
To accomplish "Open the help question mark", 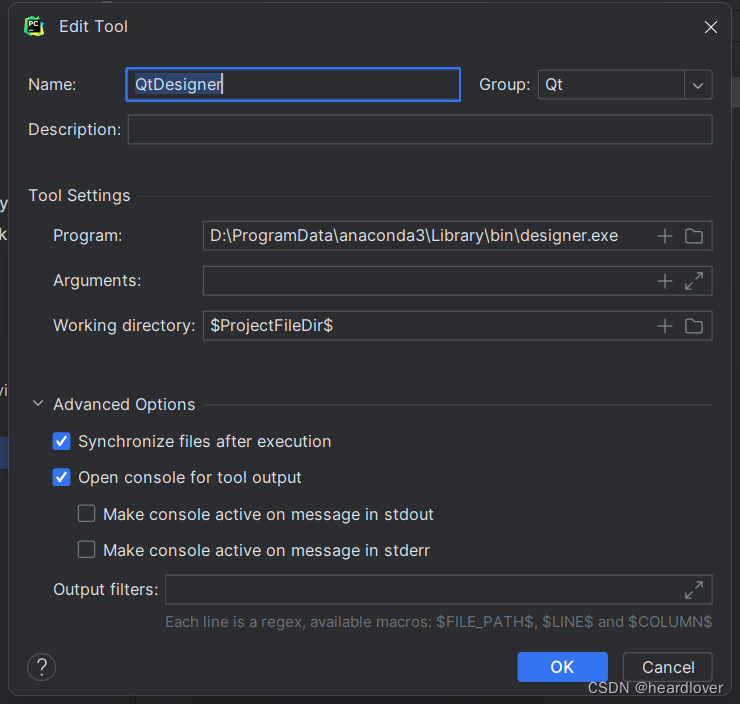I will [x=42, y=667].
